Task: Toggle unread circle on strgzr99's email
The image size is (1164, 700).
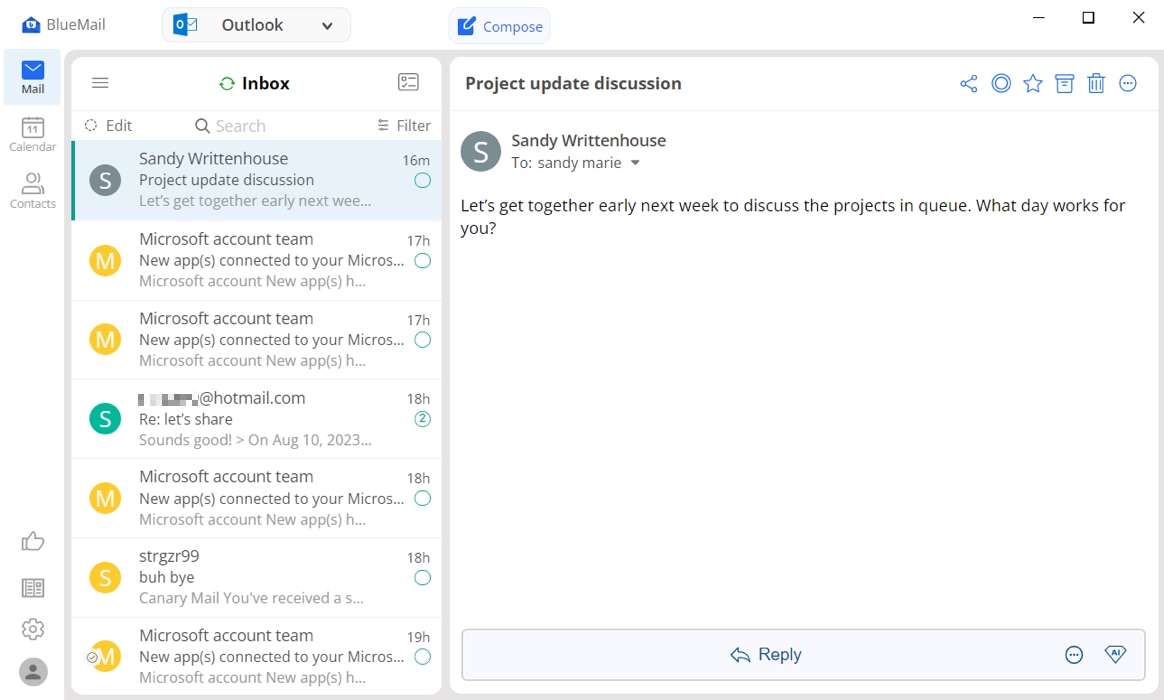Action: 422,577
